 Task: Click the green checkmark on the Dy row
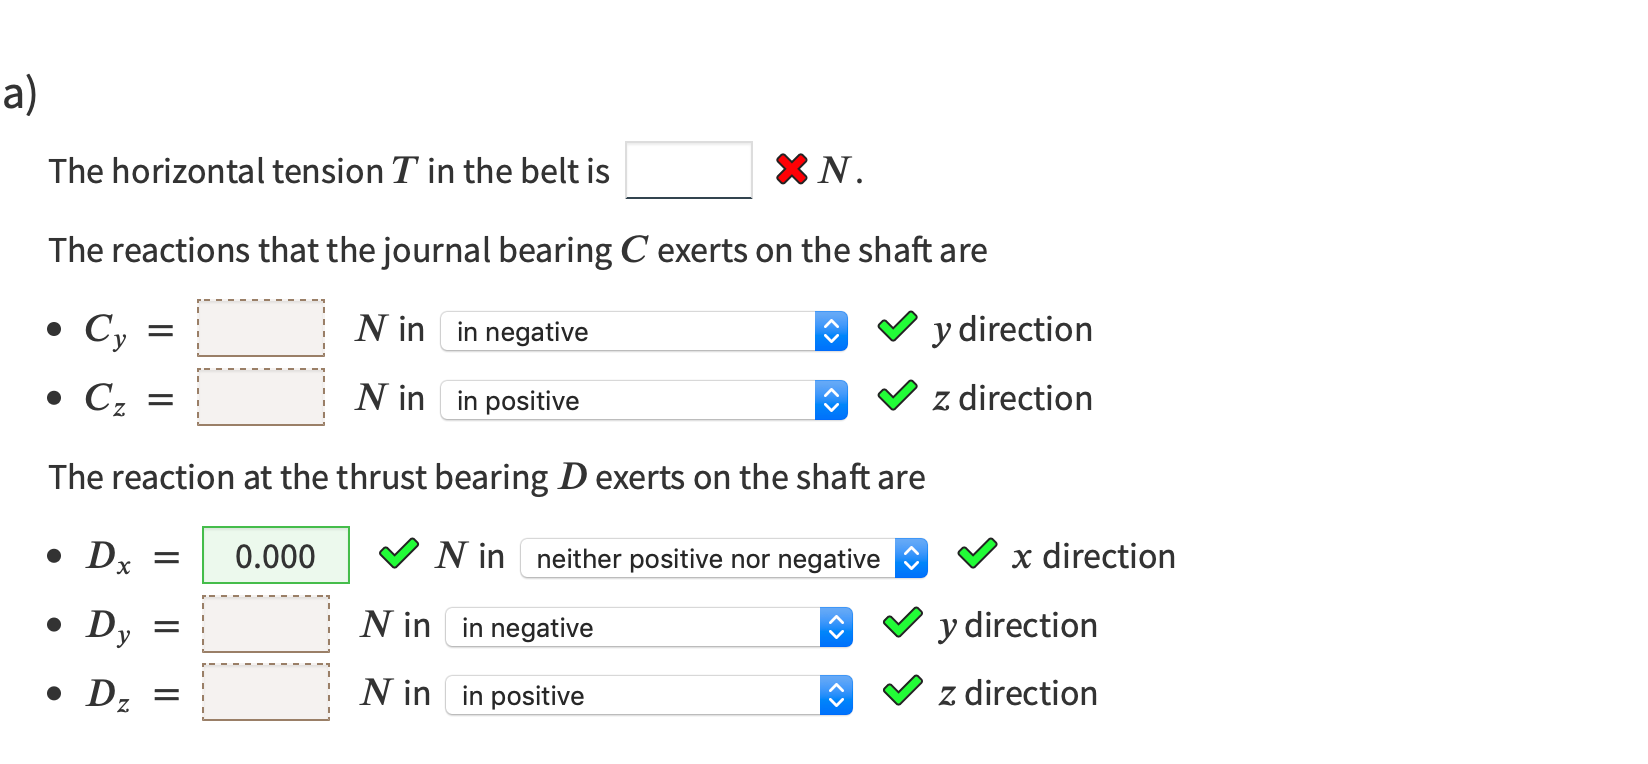pyautogui.click(x=903, y=623)
